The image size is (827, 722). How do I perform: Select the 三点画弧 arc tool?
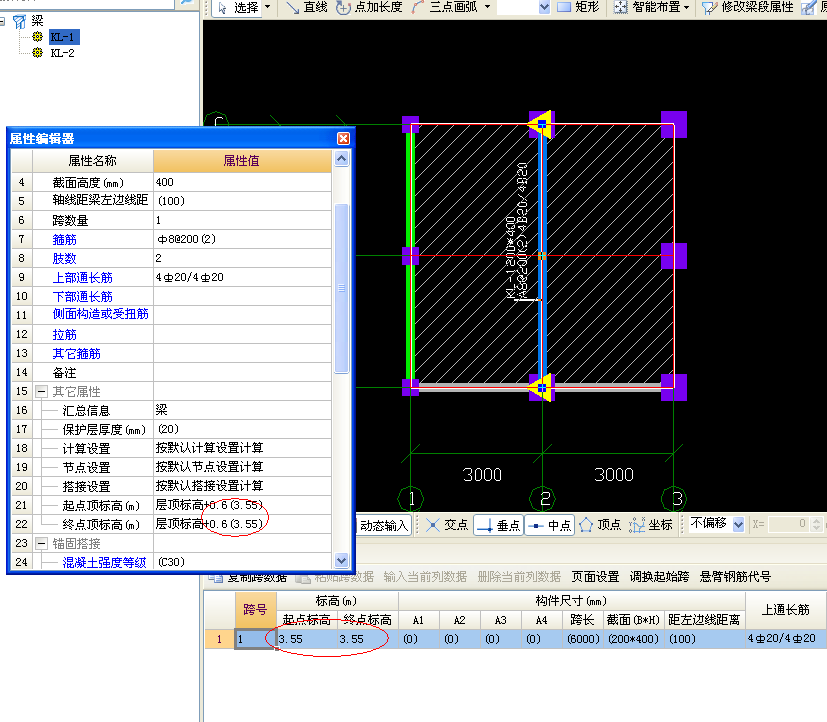445,7
